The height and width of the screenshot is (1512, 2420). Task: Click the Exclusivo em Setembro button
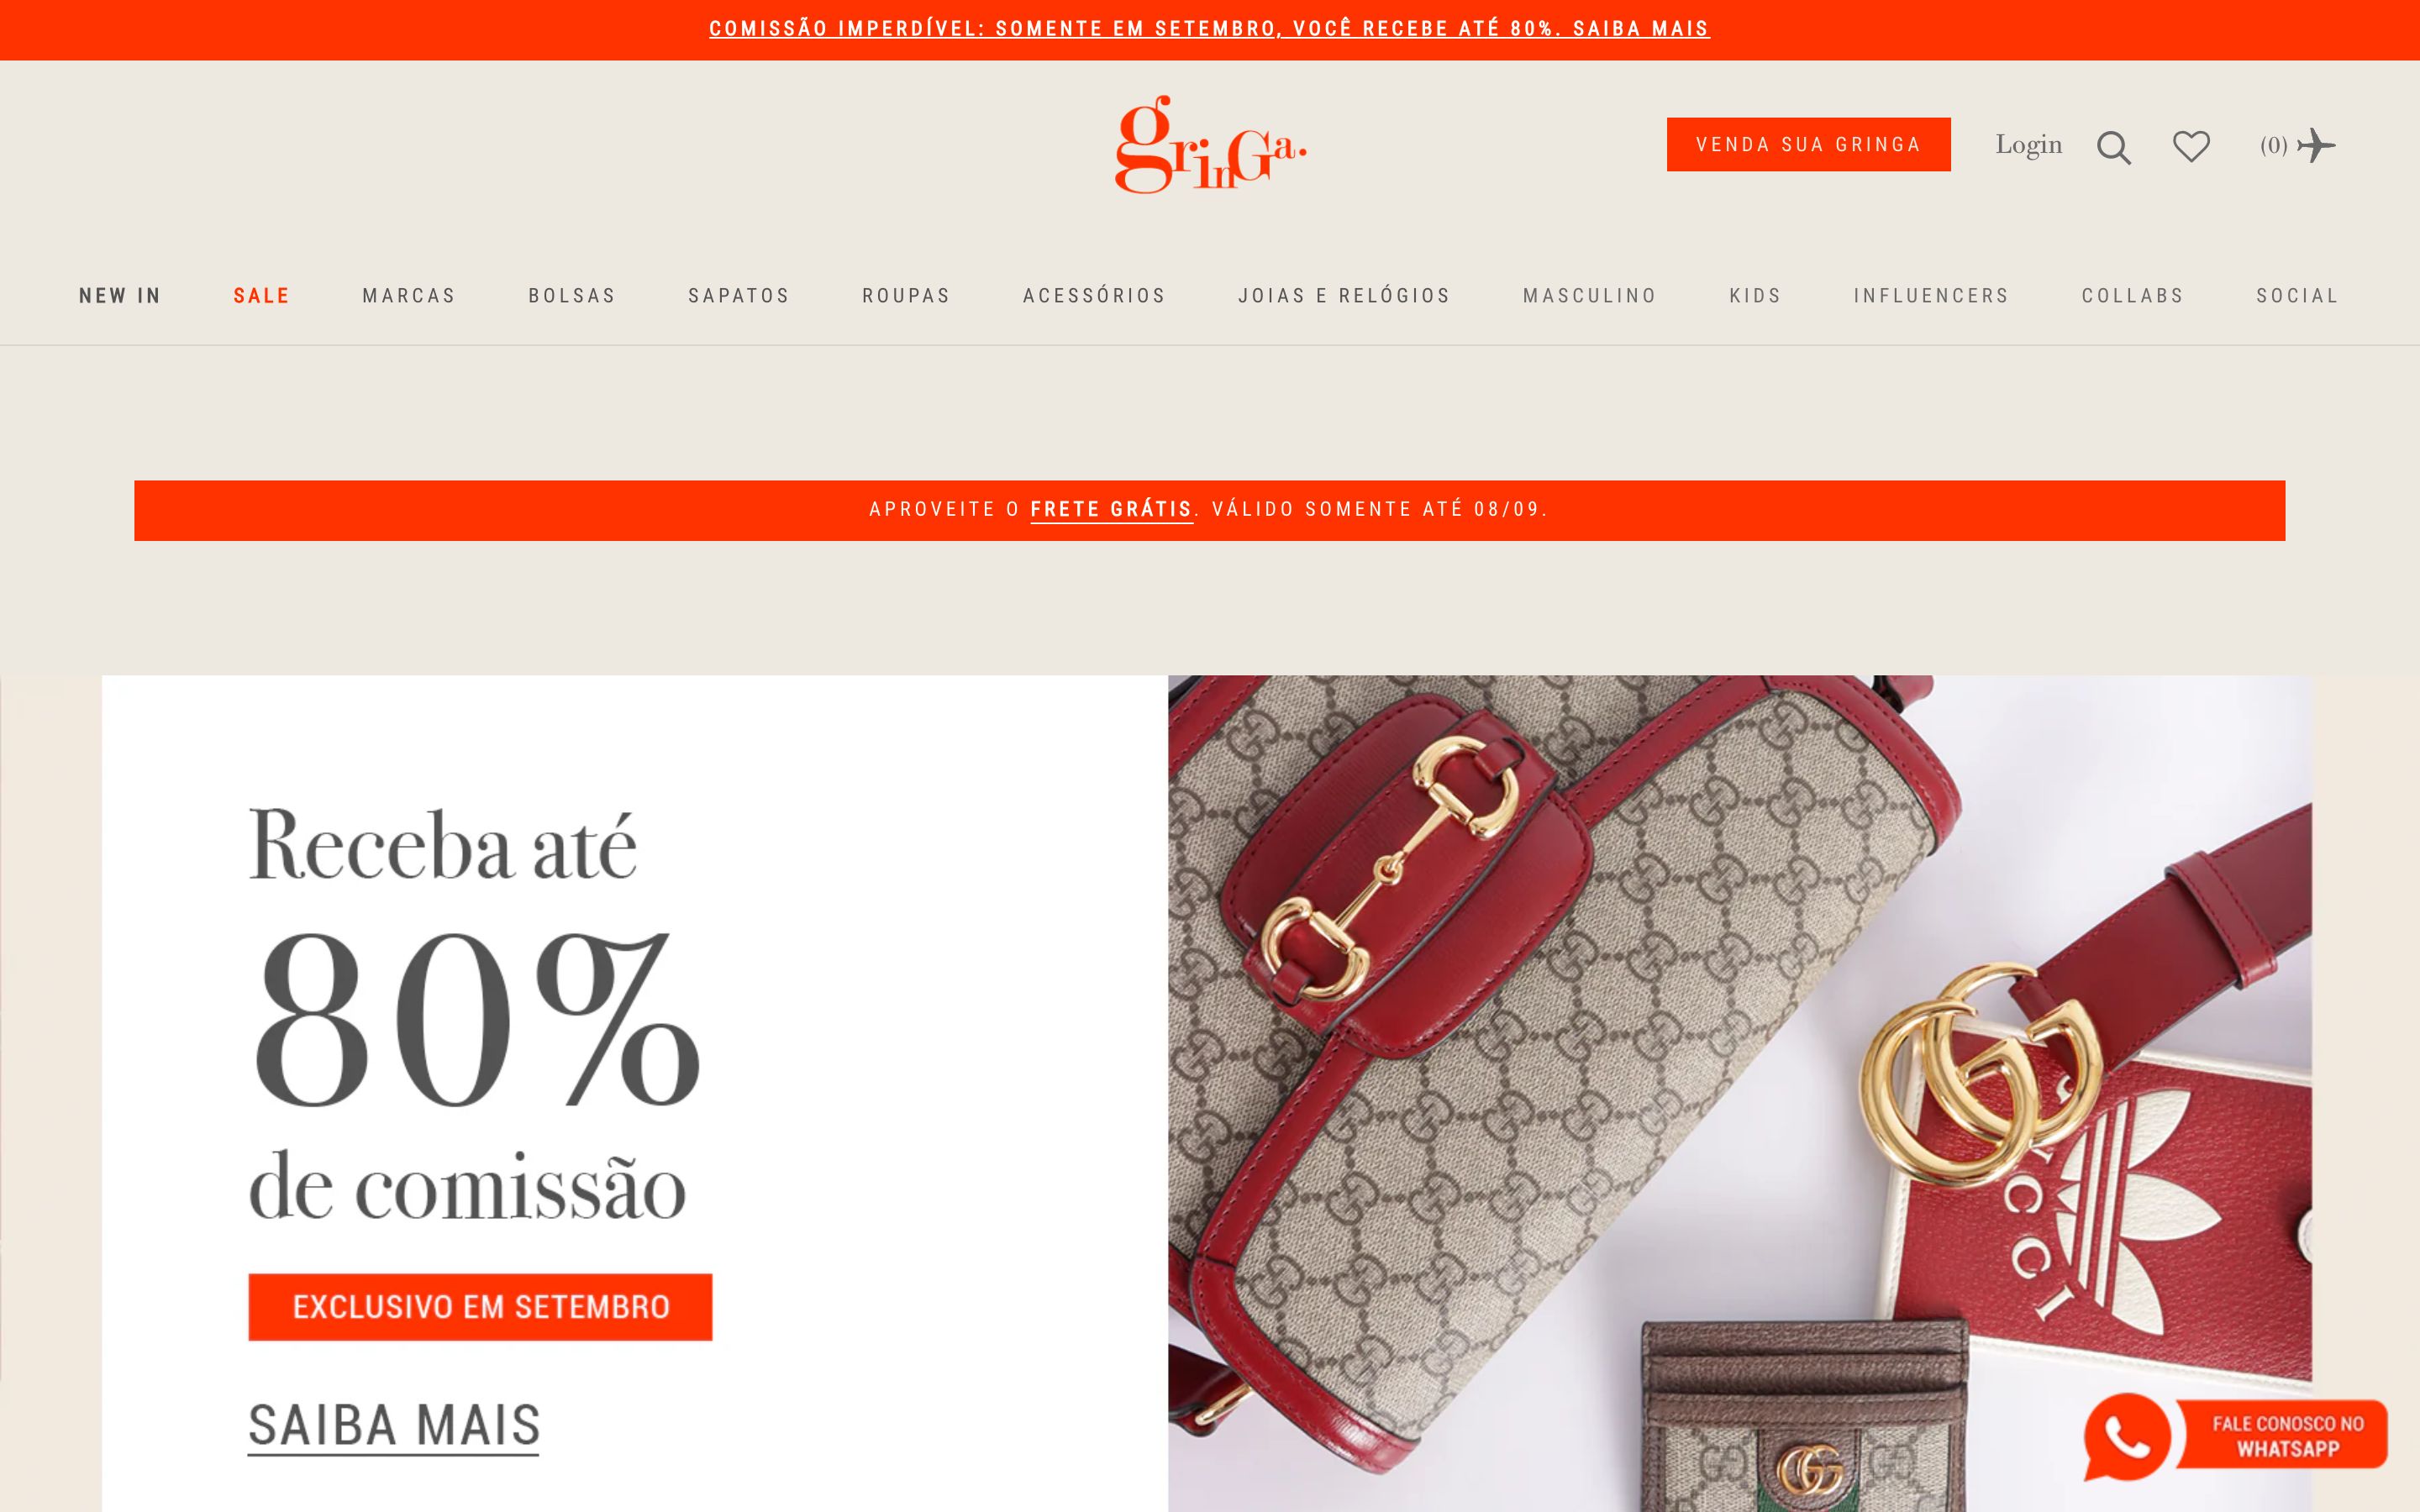click(480, 1307)
